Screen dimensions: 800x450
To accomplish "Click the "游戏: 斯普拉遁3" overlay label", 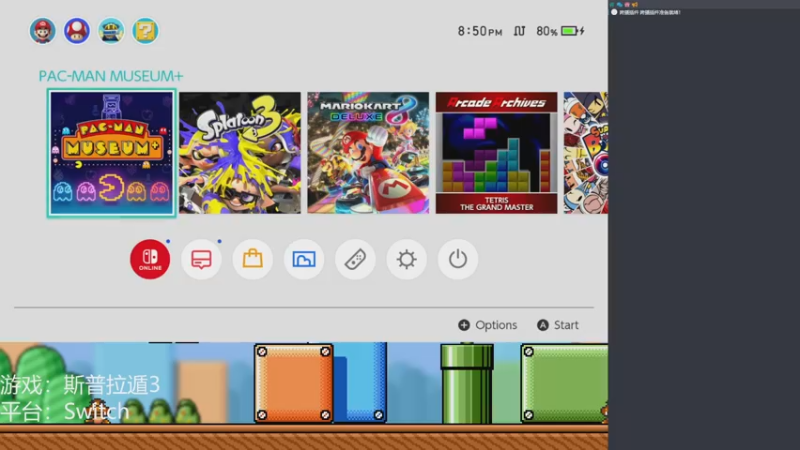I will [80, 385].
